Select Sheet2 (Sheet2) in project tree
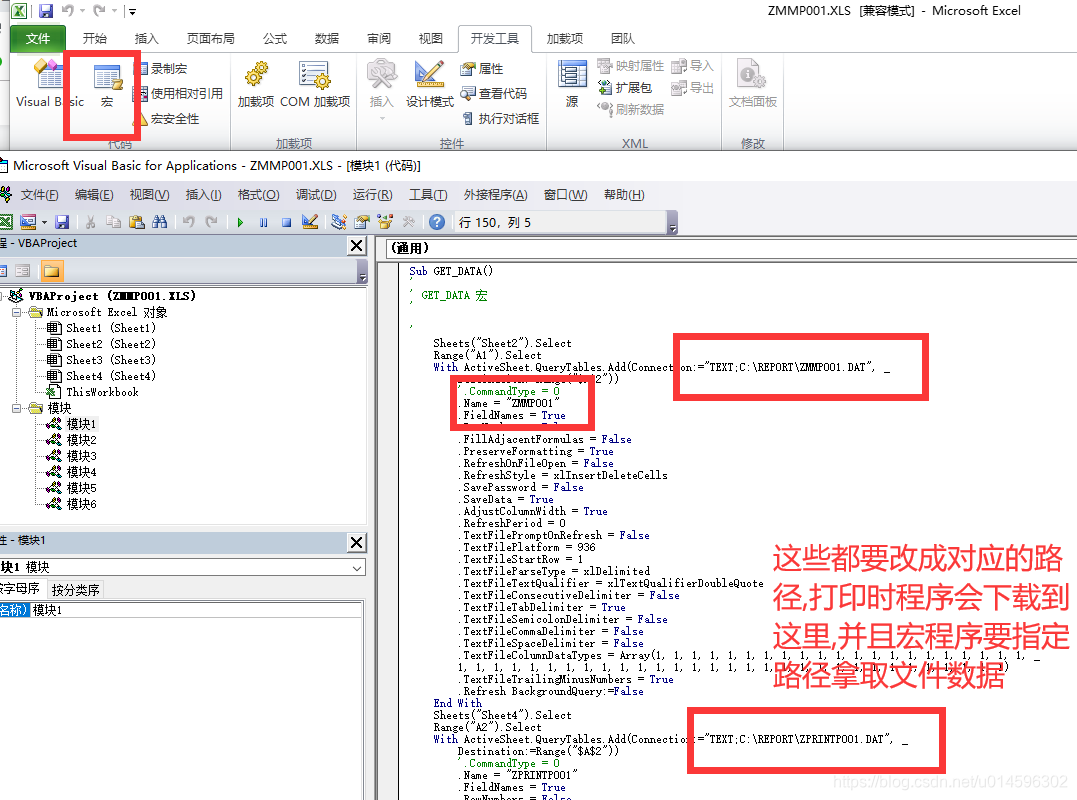Image resolution: width=1077 pixels, height=800 pixels. 101,344
